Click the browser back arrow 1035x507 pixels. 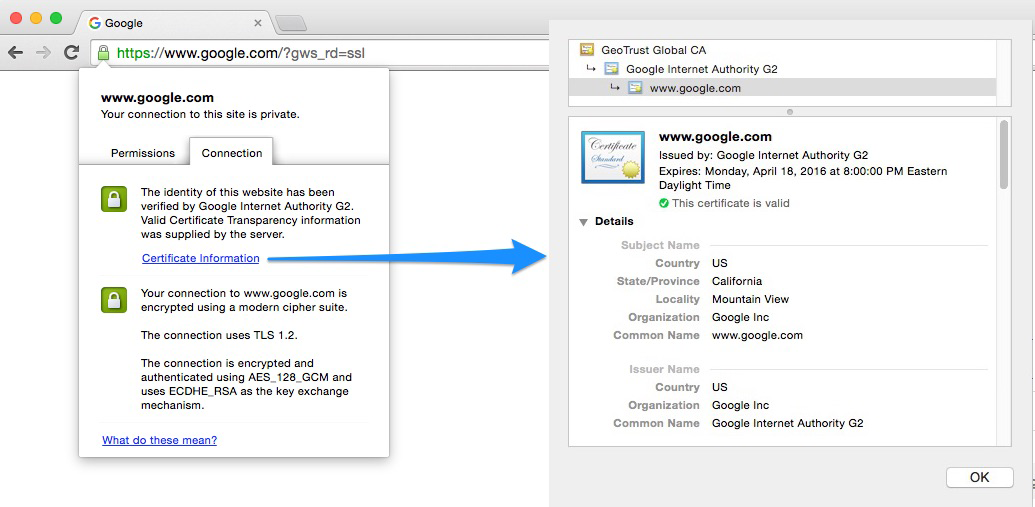click(x=15, y=53)
